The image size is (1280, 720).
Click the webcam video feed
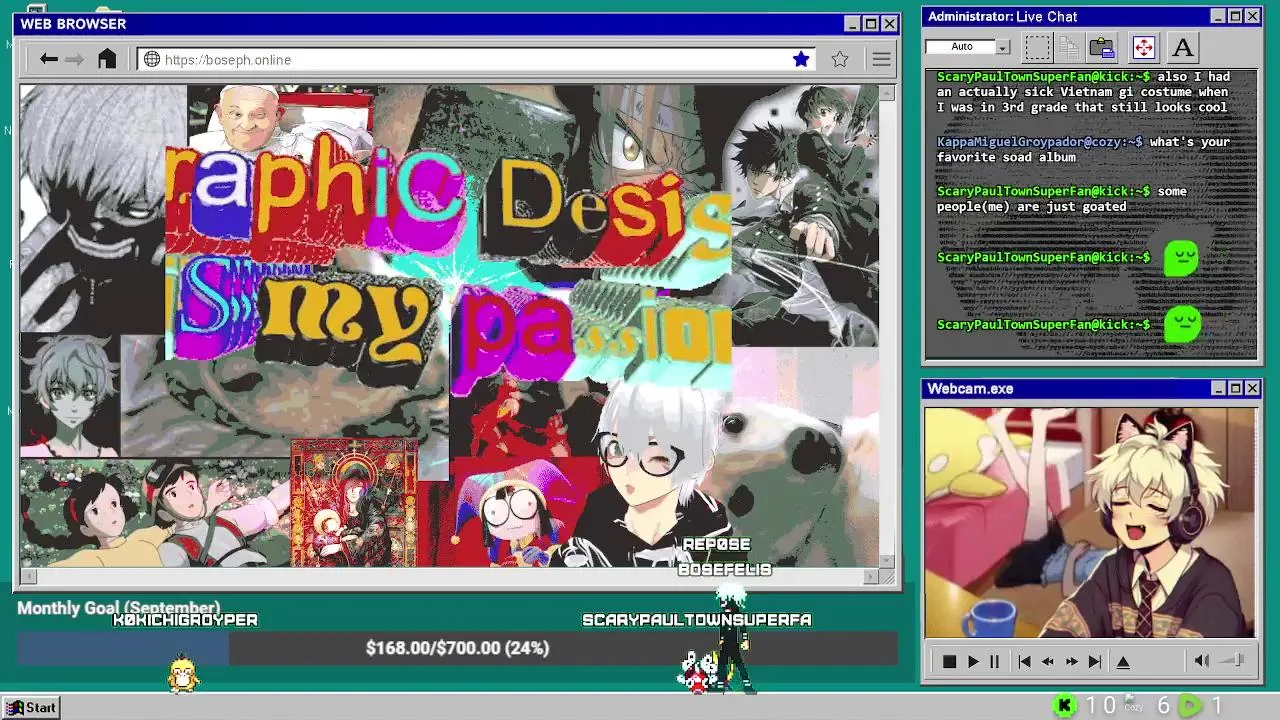point(1090,522)
